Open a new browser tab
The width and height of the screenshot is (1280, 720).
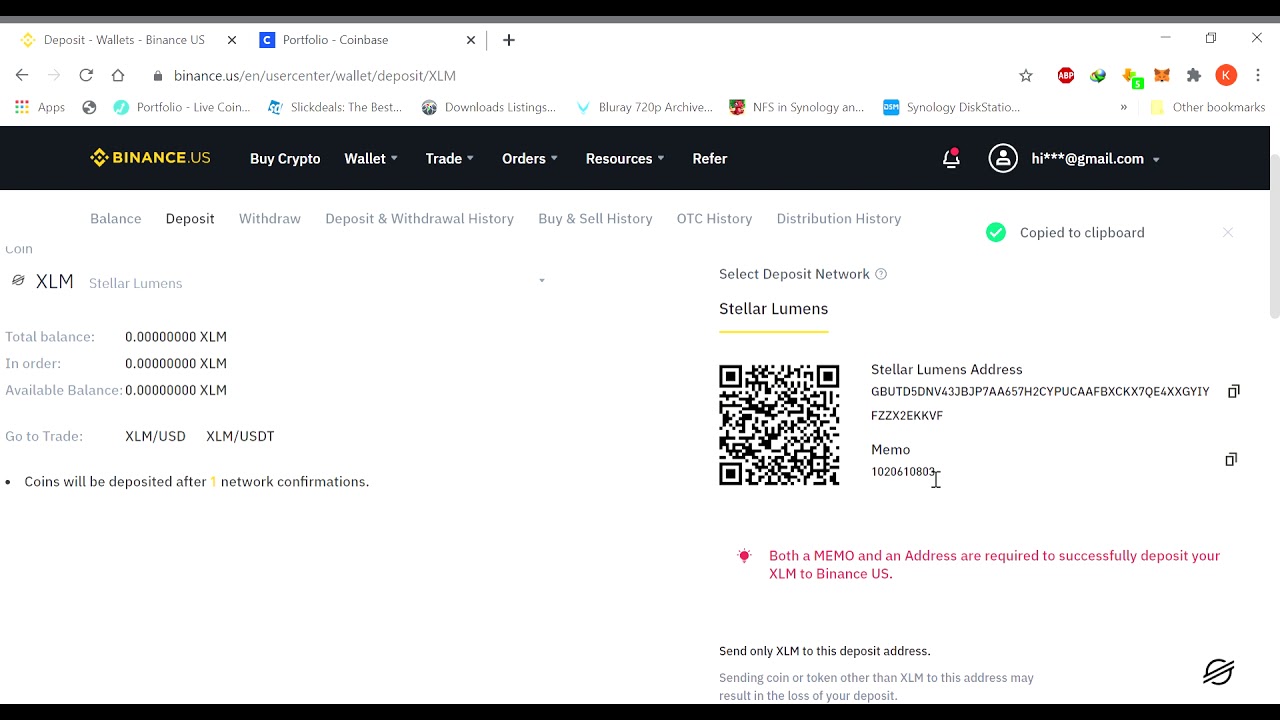click(x=509, y=40)
